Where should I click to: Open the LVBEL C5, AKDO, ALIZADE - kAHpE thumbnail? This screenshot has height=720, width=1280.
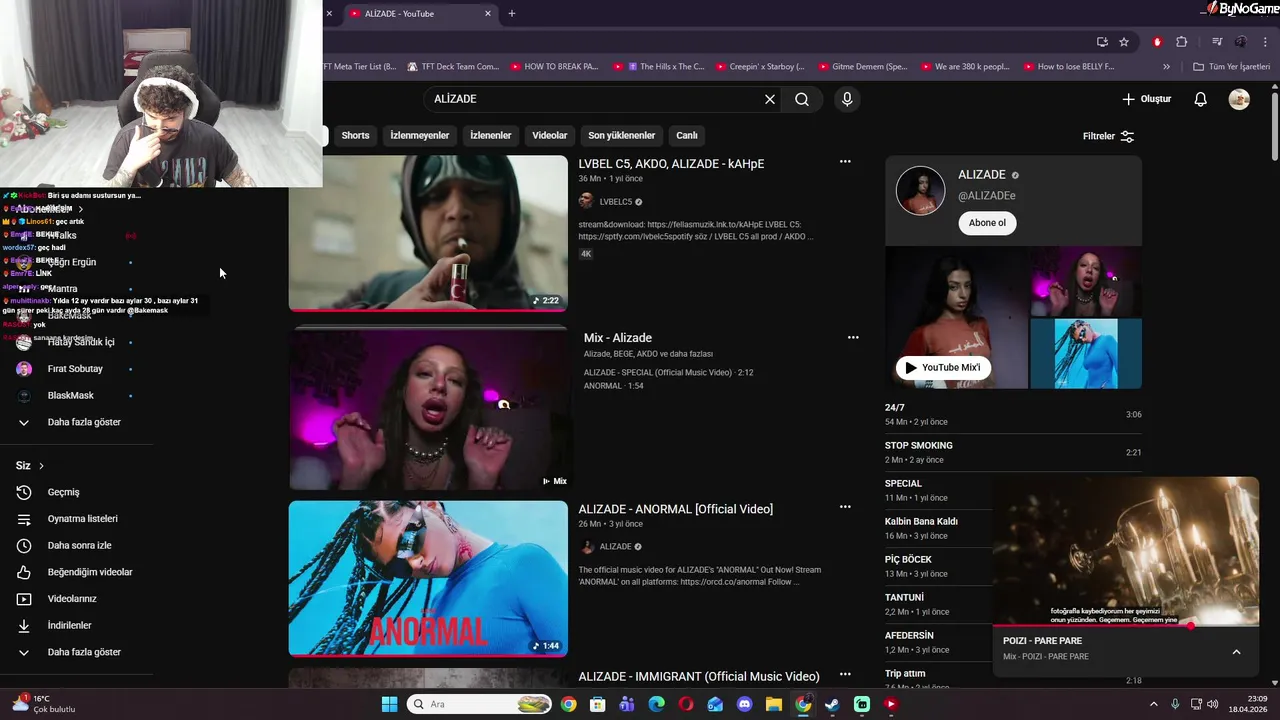tap(428, 233)
